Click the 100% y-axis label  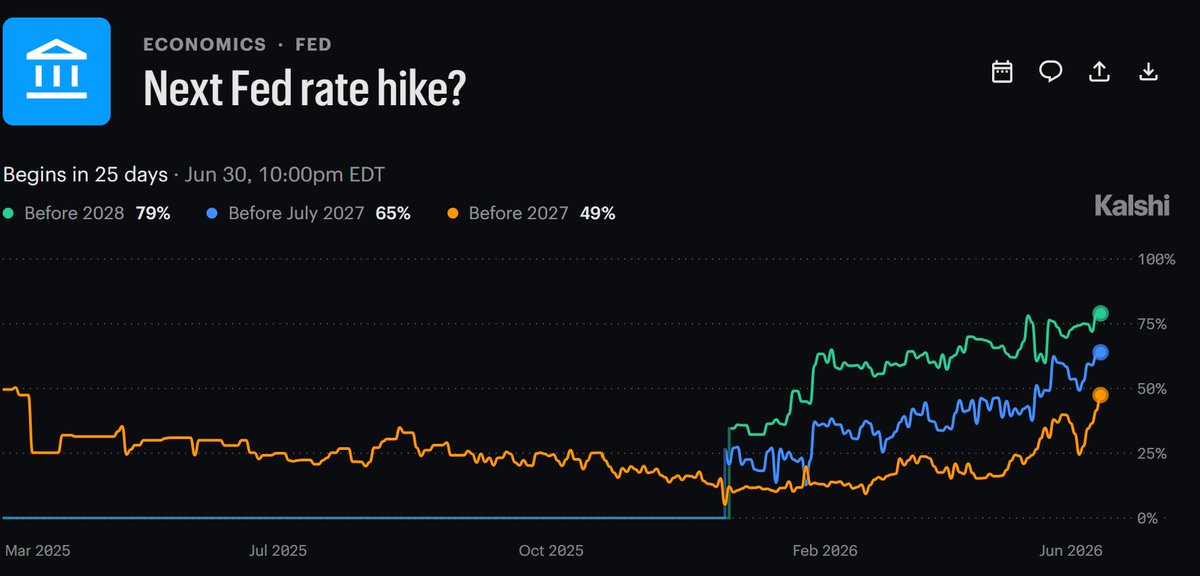click(x=1157, y=259)
